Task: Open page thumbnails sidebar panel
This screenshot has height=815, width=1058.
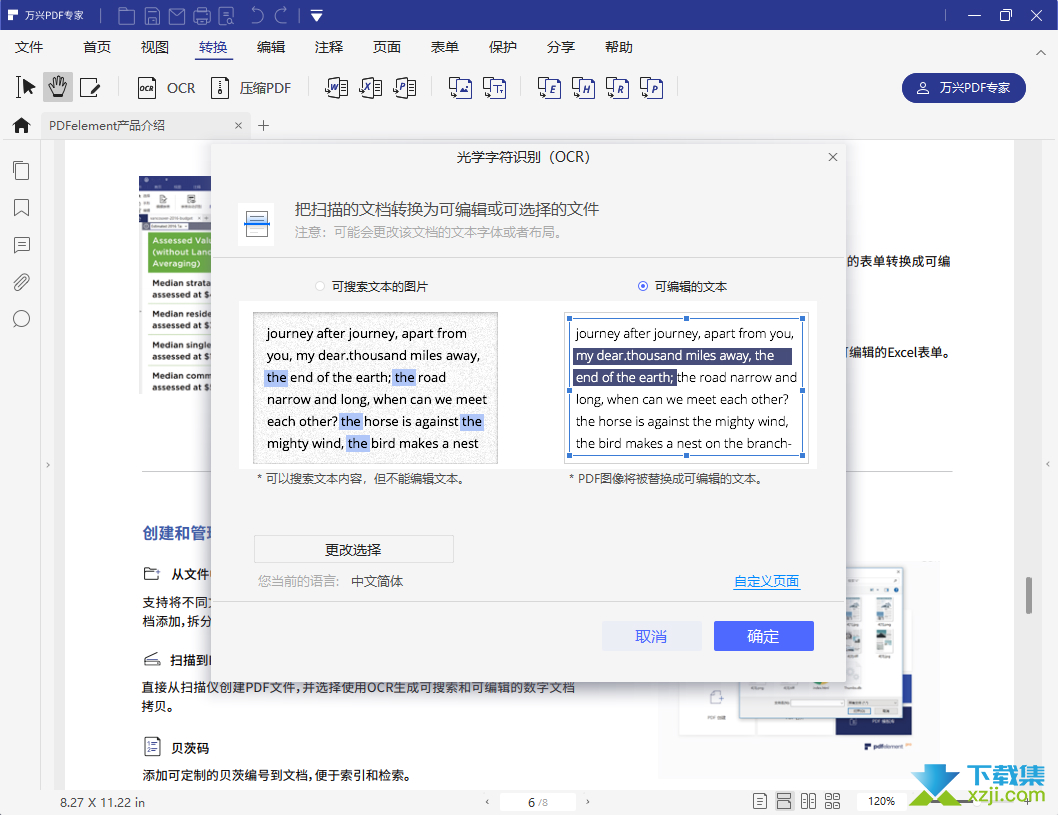Action: (x=22, y=170)
